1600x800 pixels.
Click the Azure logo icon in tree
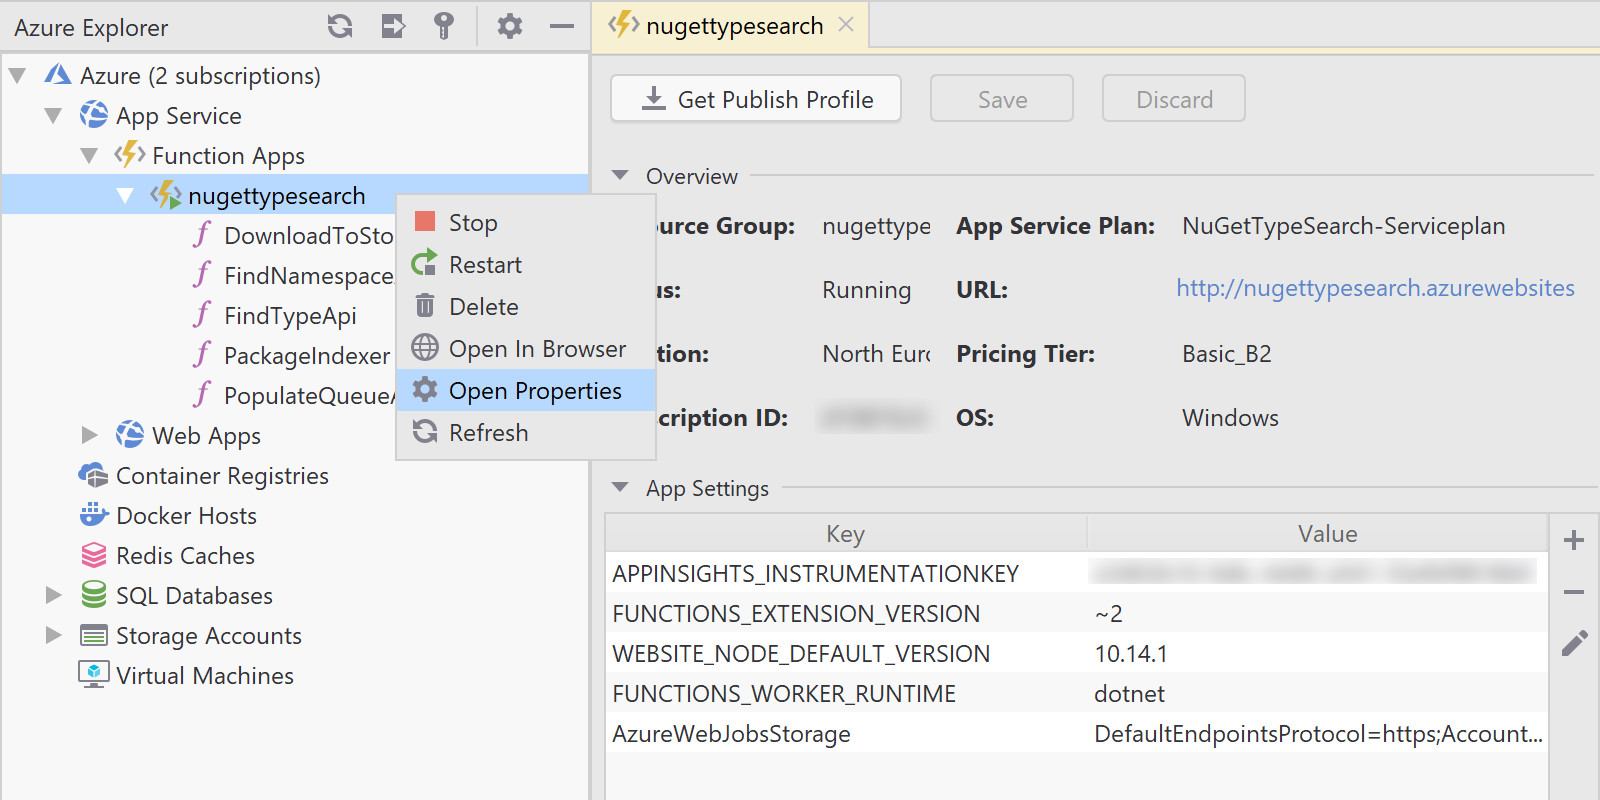coord(58,75)
